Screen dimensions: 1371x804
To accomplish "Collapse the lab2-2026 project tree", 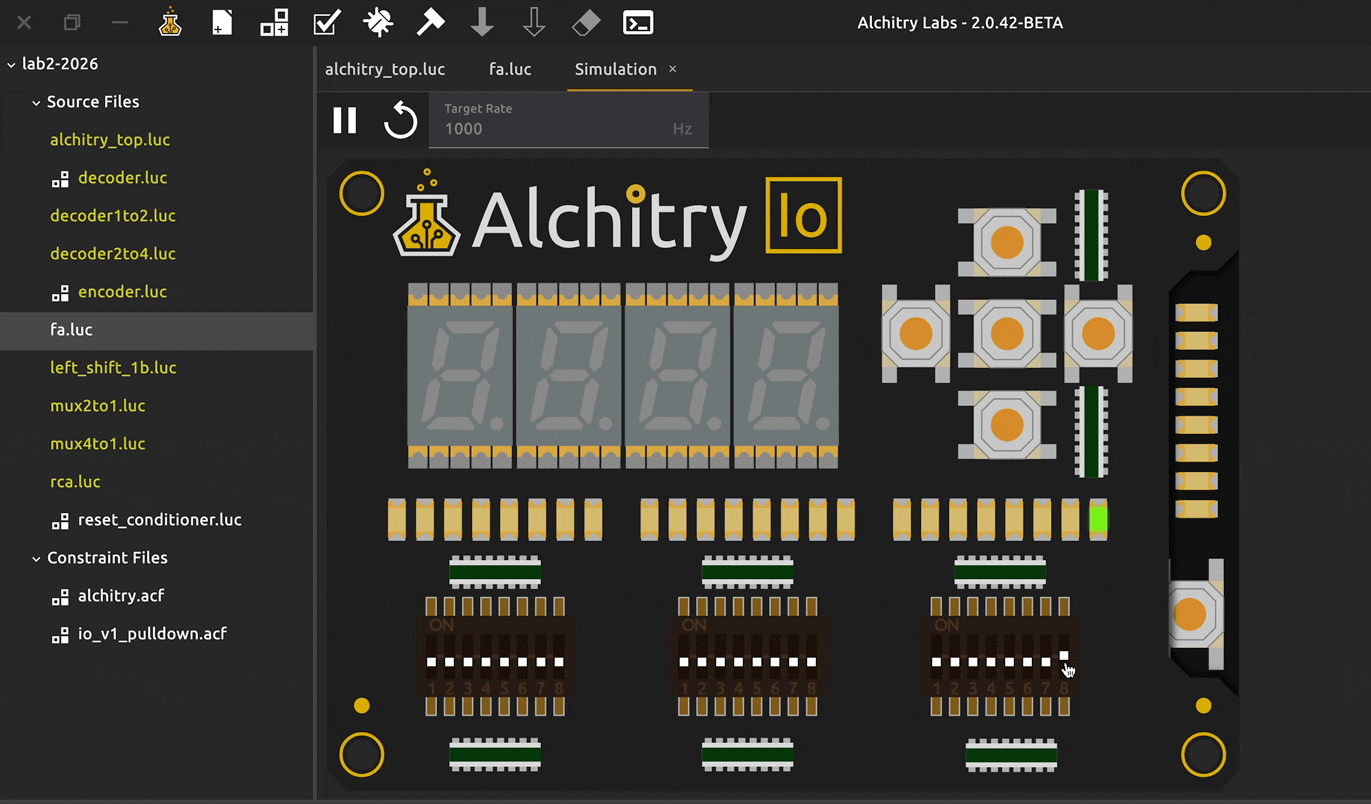I will click(x=12, y=64).
